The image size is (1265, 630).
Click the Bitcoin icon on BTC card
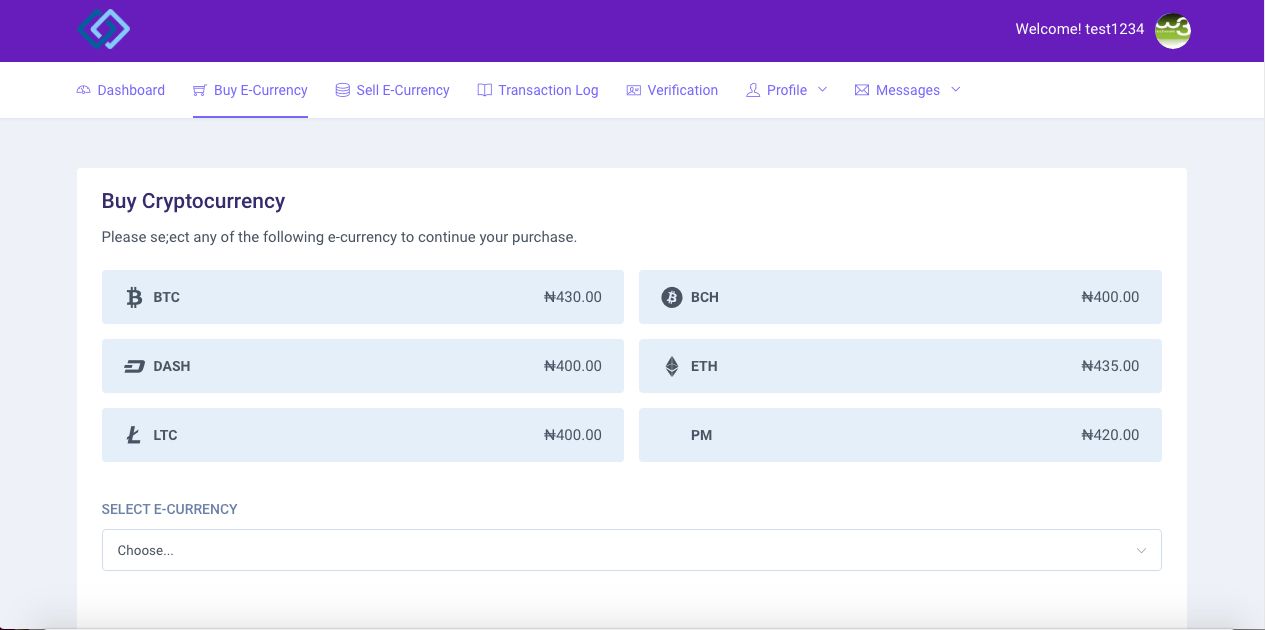pos(134,297)
